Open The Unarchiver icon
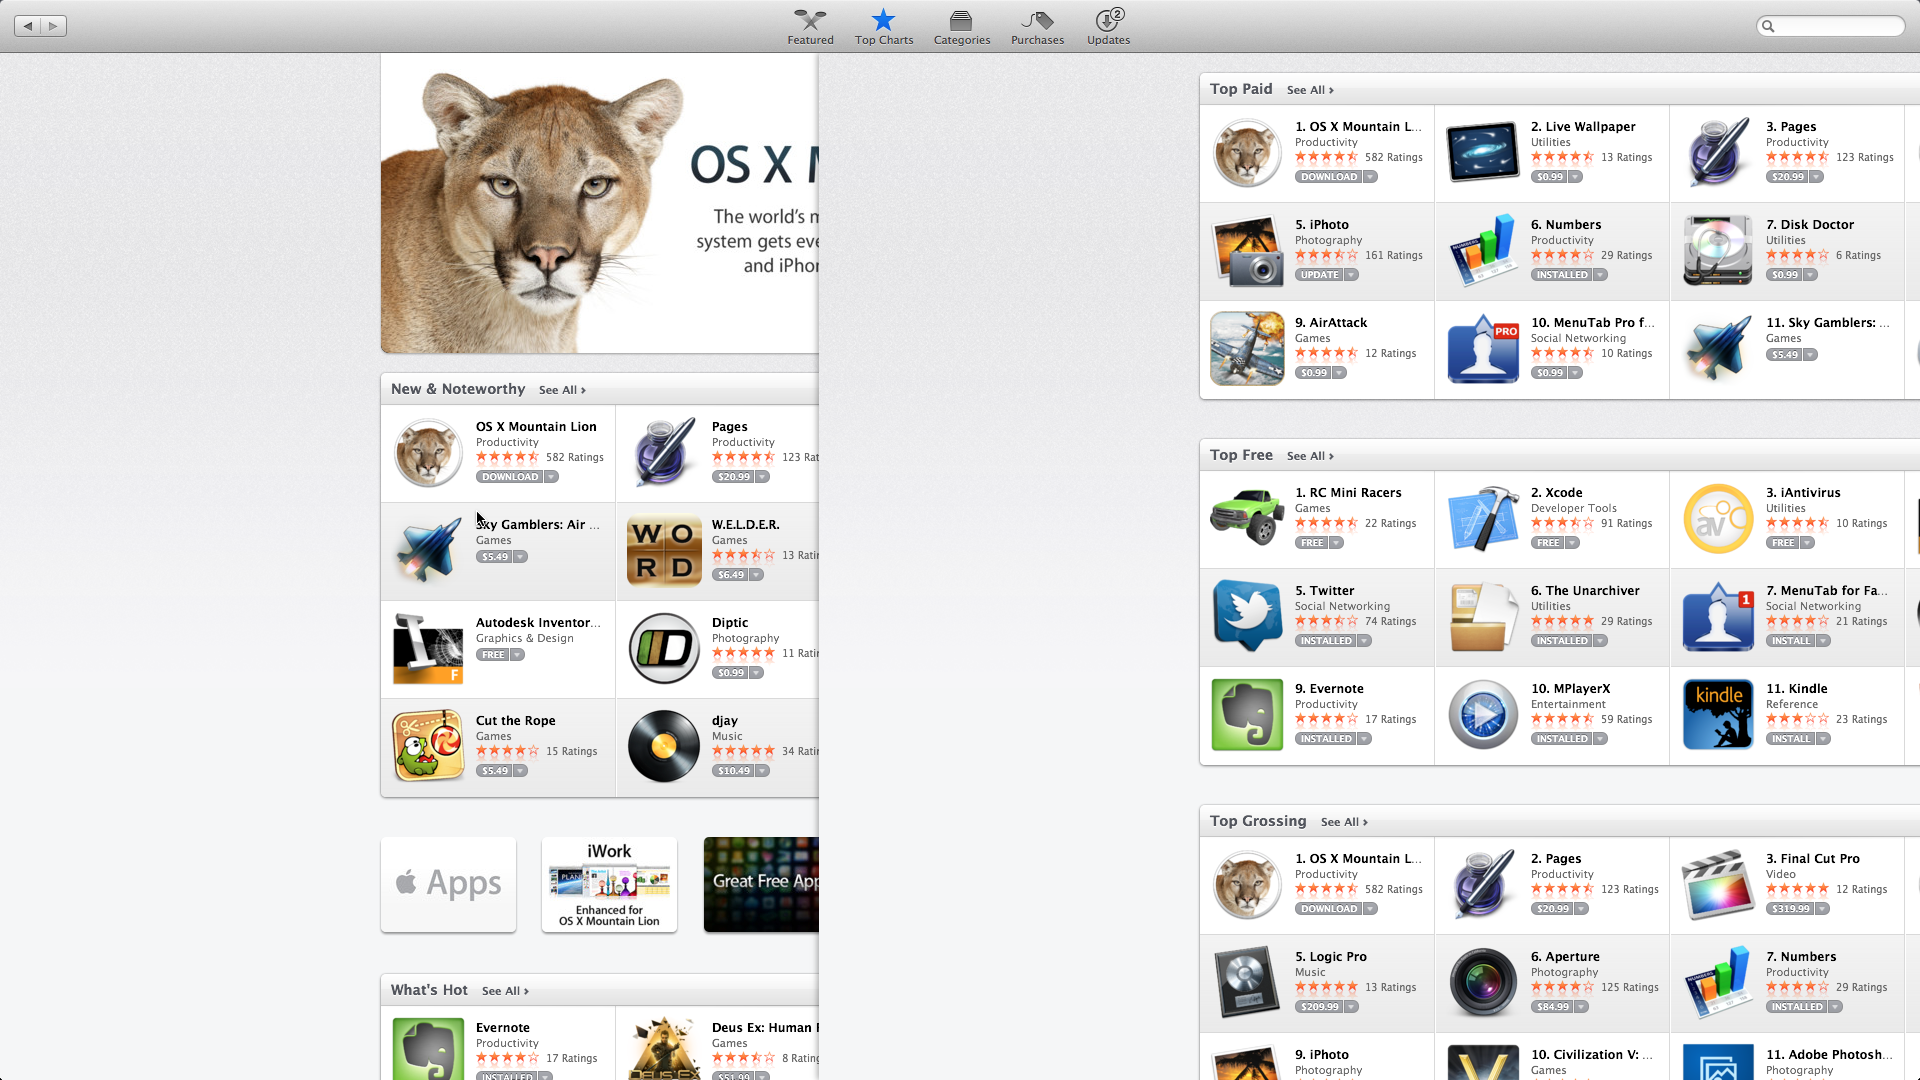The image size is (1920, 1080). pos(1483,617)
